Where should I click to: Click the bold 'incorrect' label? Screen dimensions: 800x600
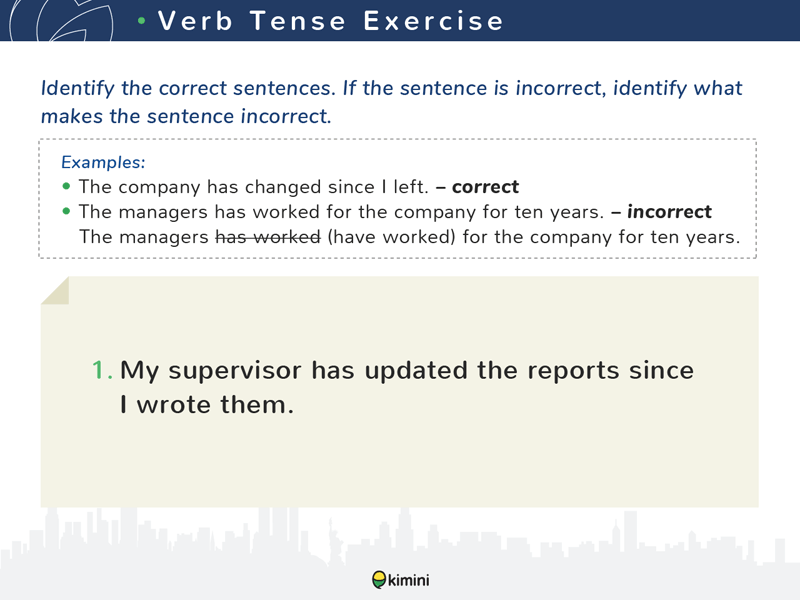coord(669,211)
